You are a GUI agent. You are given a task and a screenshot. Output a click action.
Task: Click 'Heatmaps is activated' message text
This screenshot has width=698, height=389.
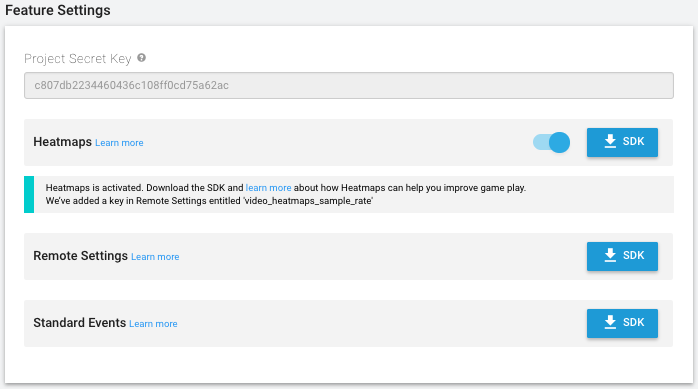[x=94, y=188]
